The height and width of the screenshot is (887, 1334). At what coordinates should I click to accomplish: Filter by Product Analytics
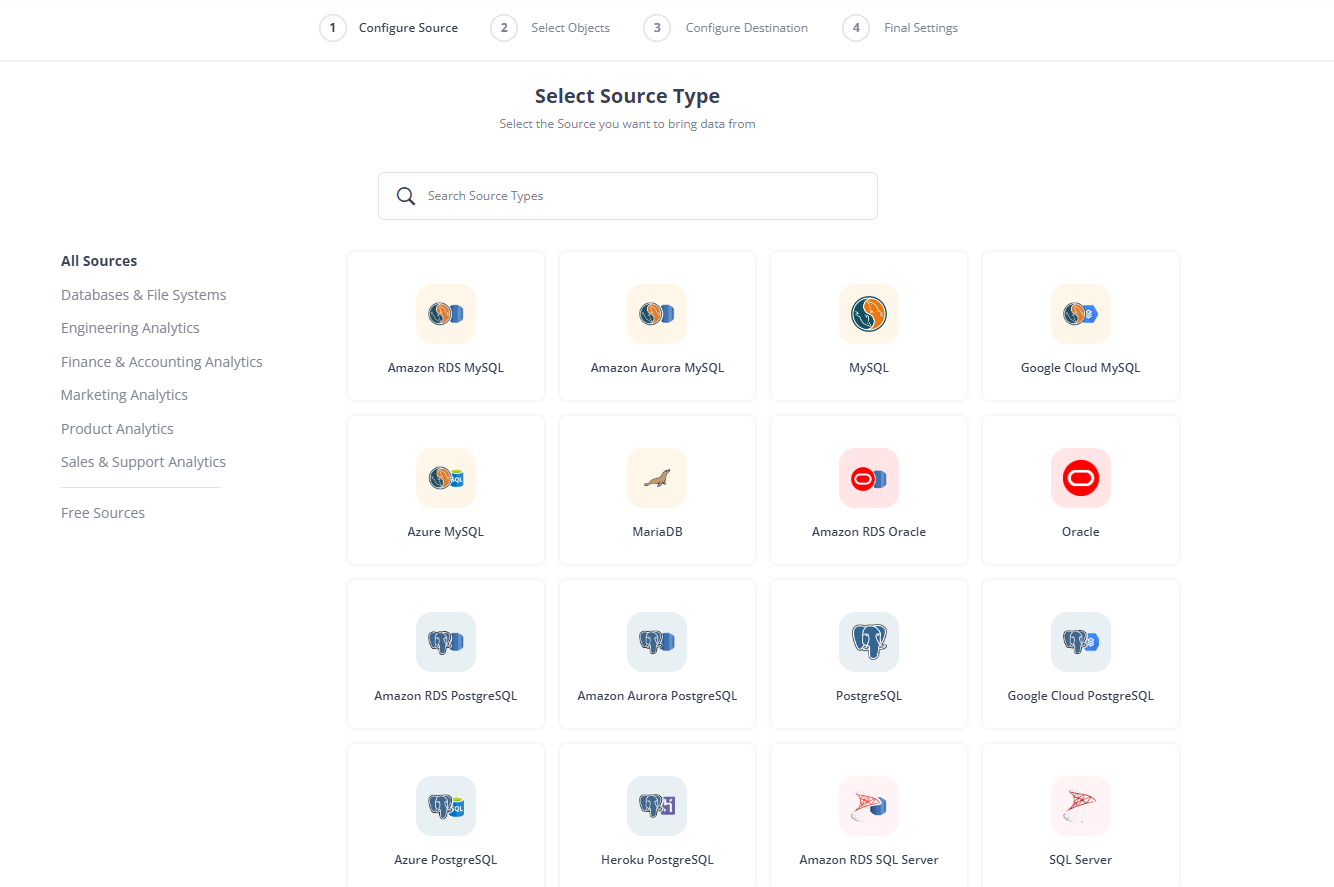(117, 429)
